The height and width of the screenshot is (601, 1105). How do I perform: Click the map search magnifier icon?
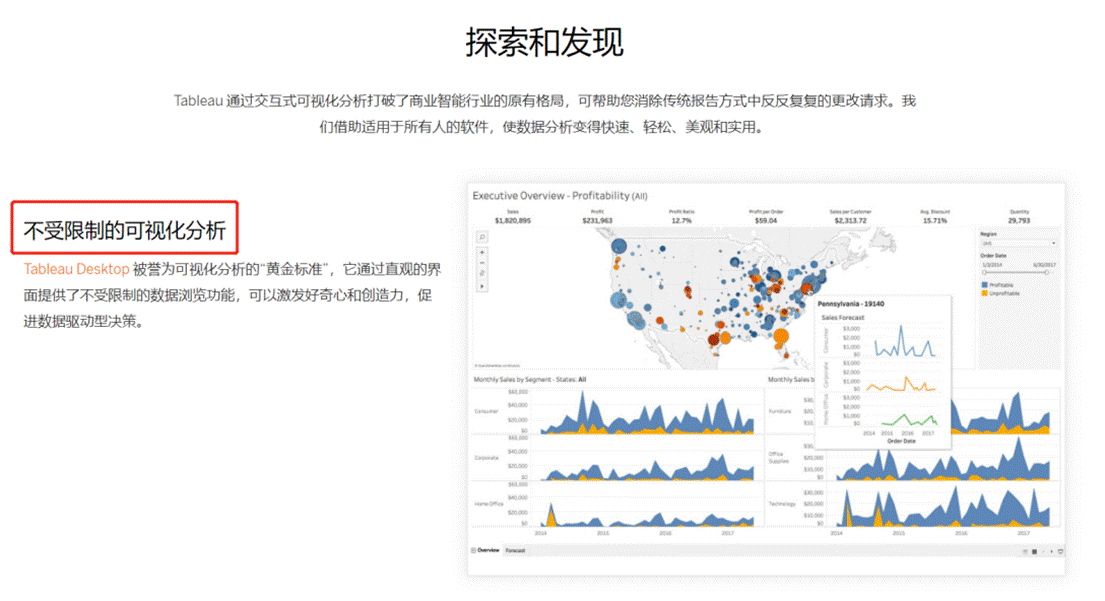(482, 237)
